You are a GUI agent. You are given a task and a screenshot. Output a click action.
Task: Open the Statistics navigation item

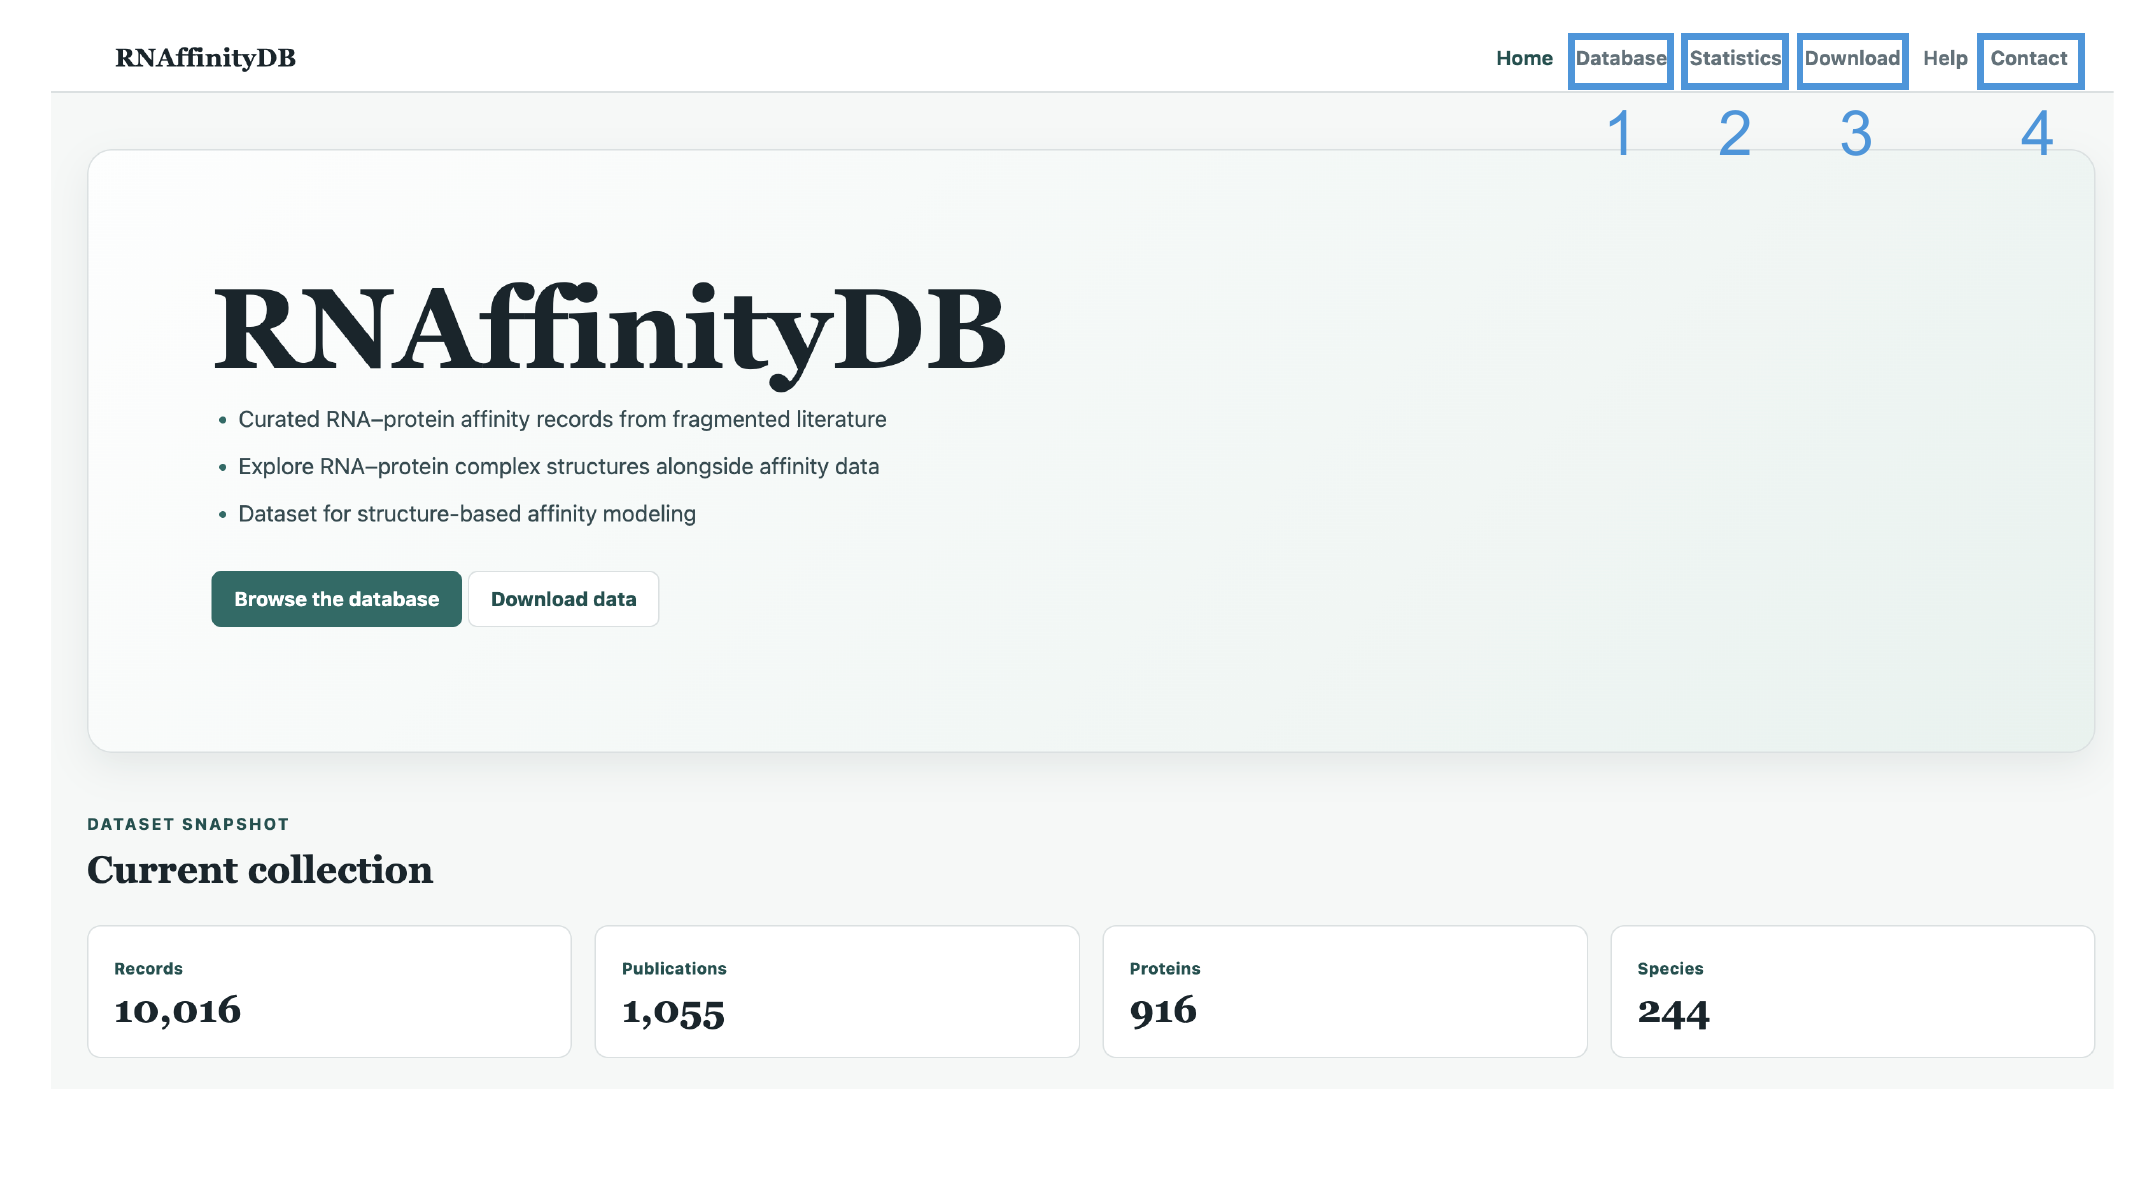click(1735, 58)
